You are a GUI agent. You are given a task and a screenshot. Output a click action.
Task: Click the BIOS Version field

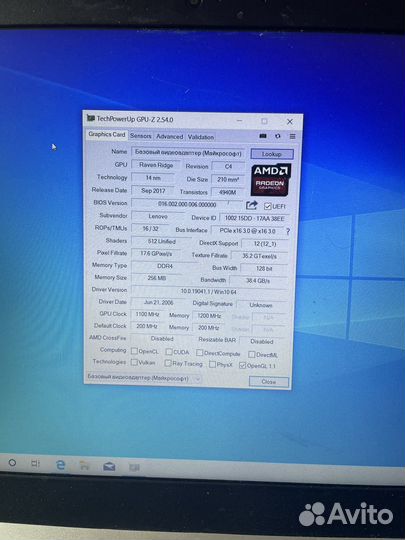(187, 204)
